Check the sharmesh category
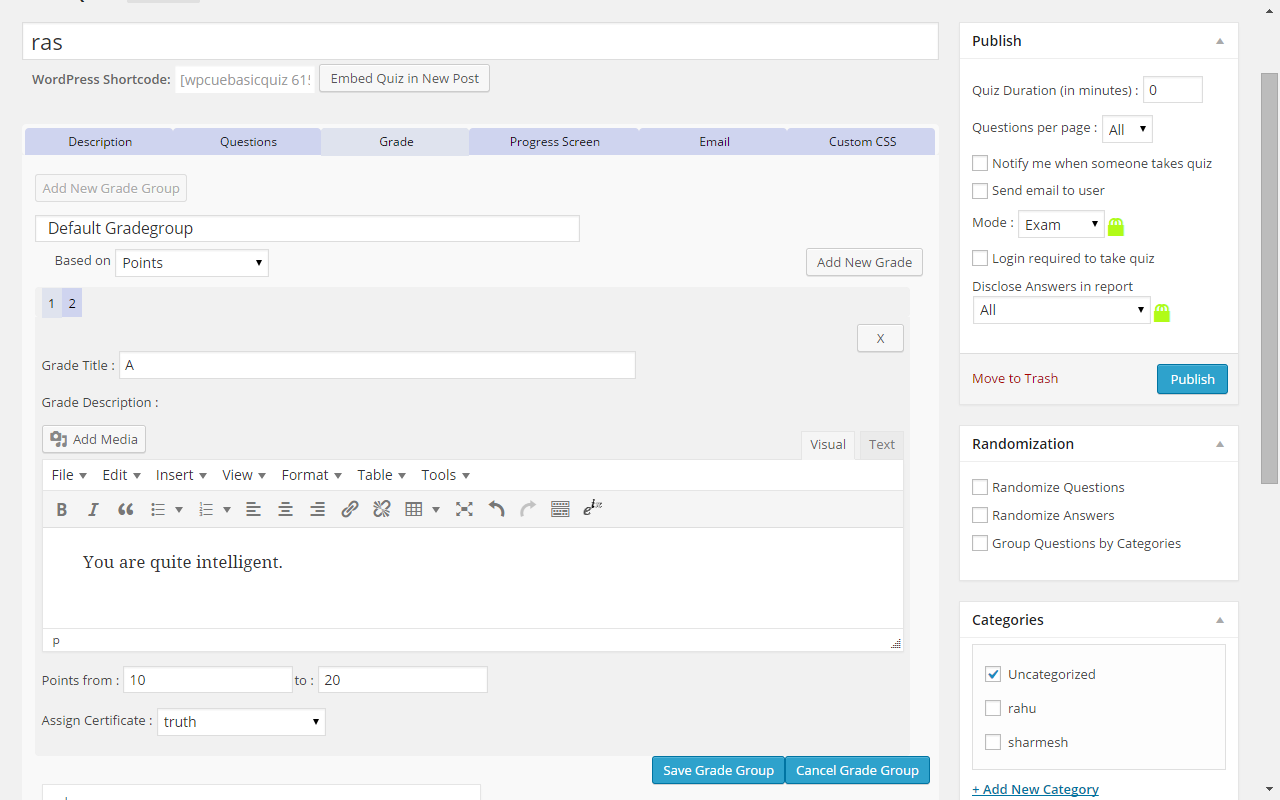1280x800 pixels. click(993, 742)
